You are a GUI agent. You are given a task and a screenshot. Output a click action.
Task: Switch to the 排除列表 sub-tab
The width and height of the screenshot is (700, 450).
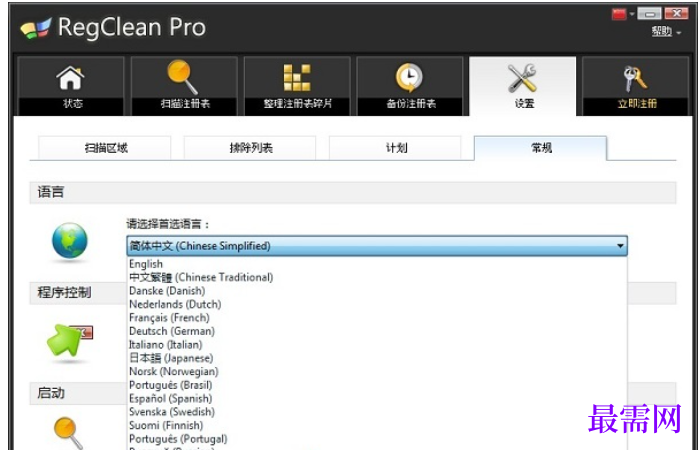tap(250, 148)
